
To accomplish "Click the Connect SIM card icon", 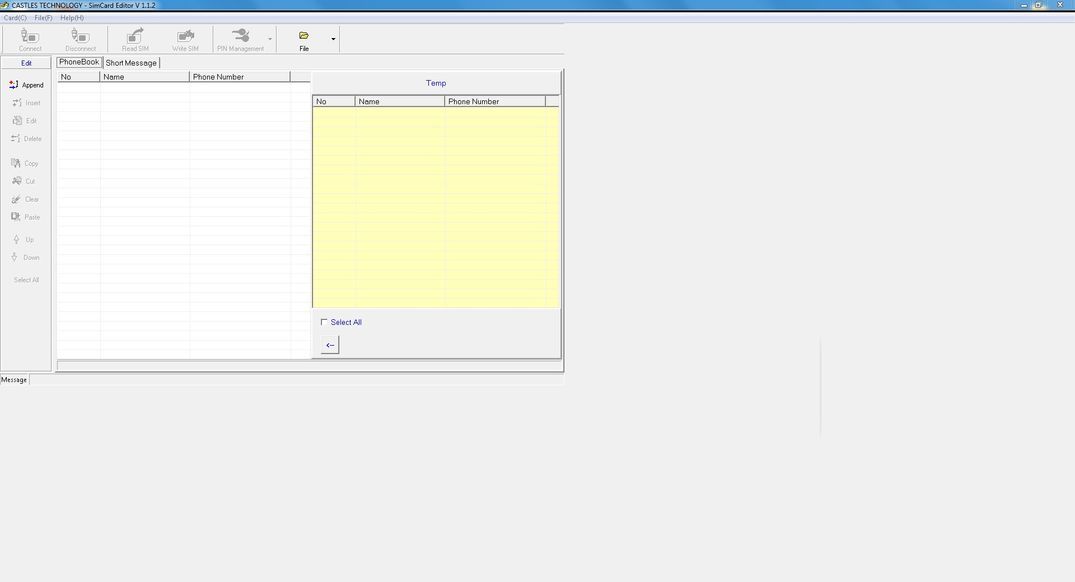I will (x=29, y=38).
